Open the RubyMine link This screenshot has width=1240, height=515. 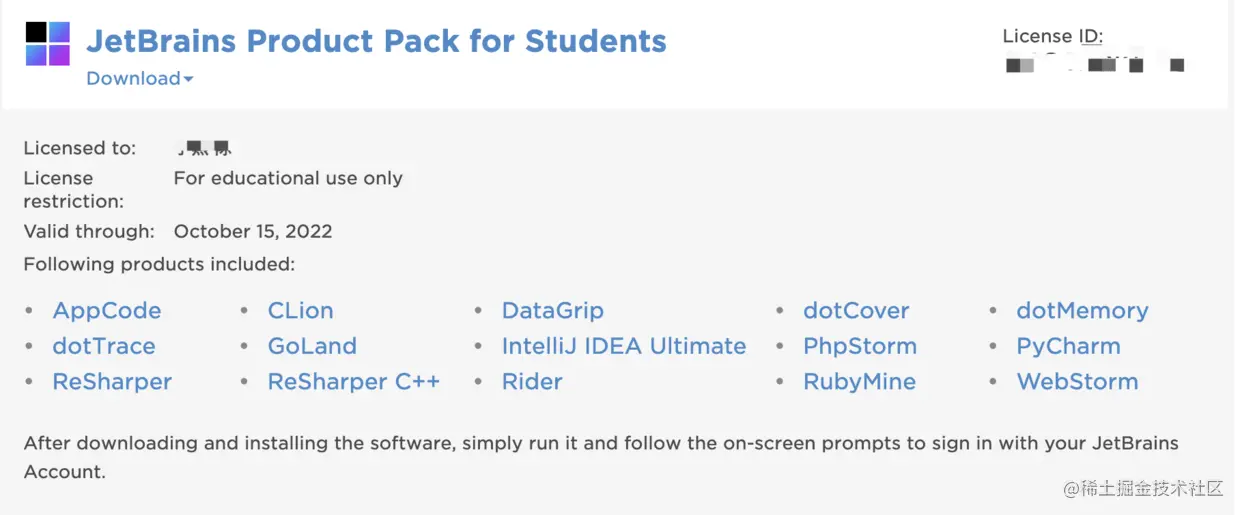[x=859, y=382]
